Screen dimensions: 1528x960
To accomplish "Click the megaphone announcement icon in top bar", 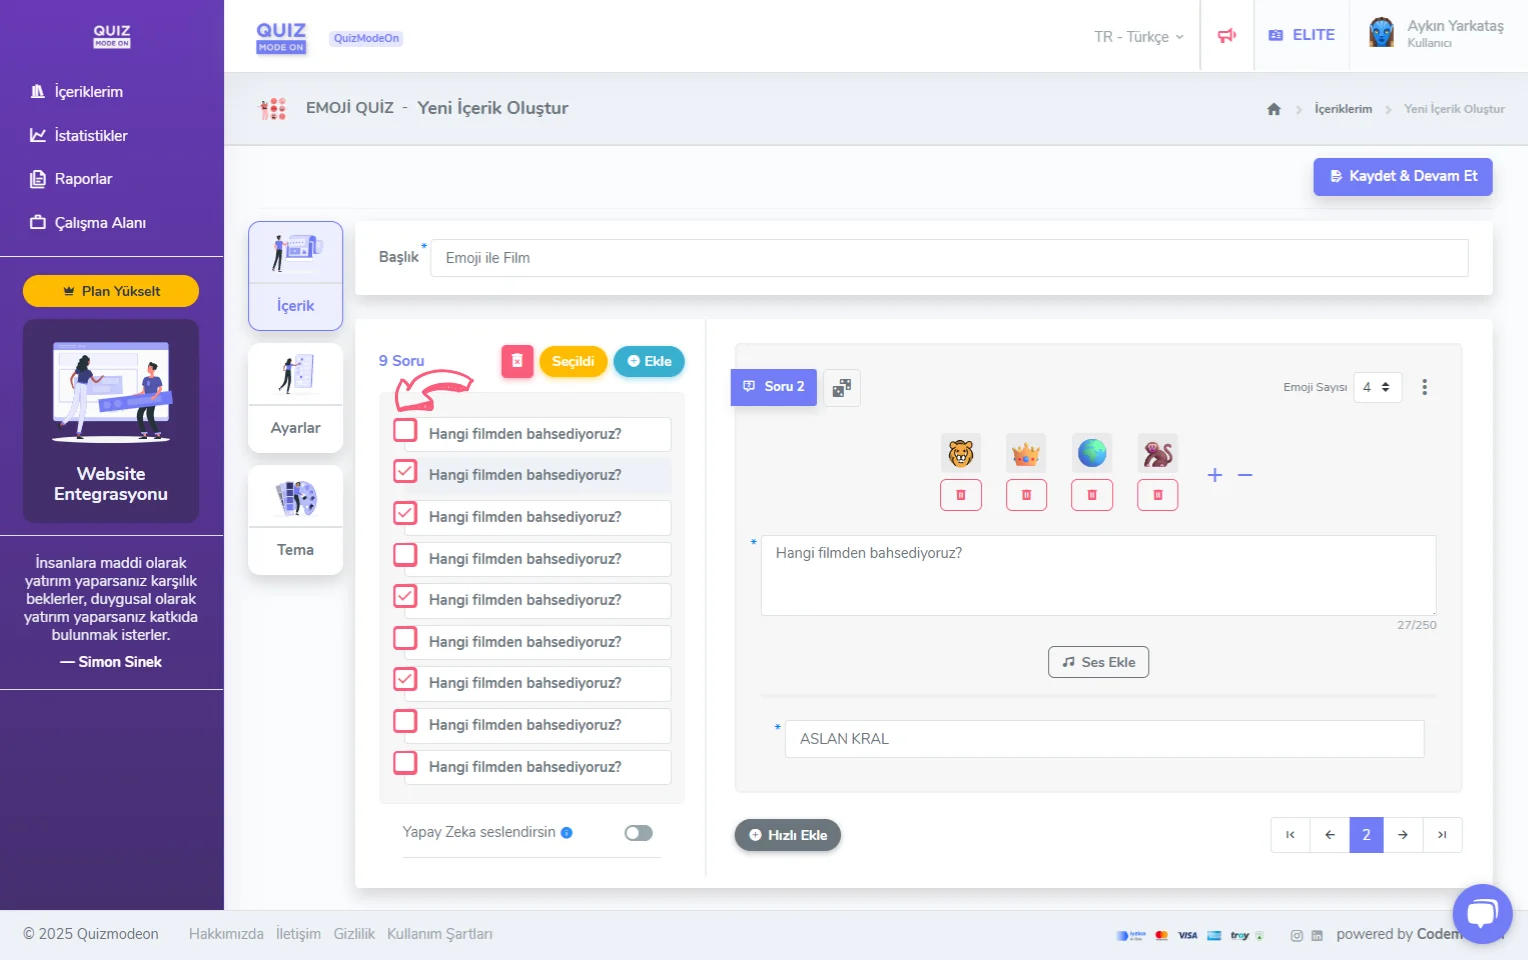I will pyautogui.click(x=1226, y=34).
